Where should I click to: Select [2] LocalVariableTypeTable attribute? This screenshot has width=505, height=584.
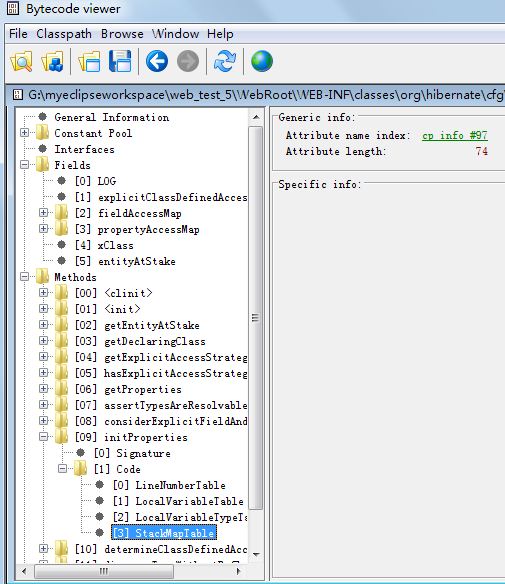180,517
